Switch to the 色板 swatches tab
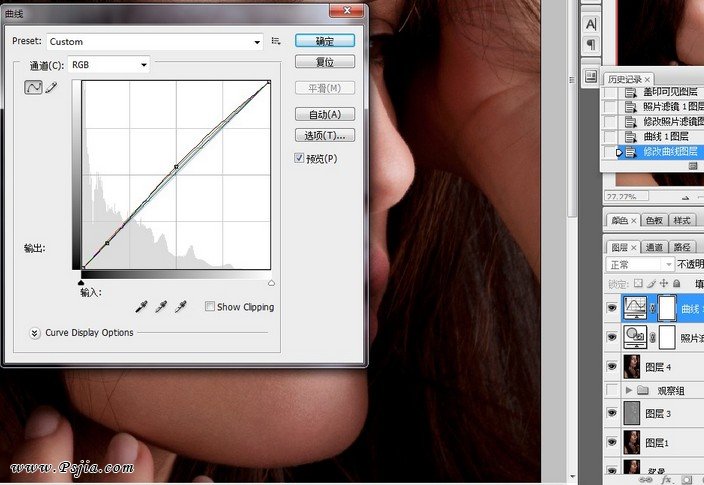Image resolution: width=704 pixels, height=485 pixels. (653, 220)
